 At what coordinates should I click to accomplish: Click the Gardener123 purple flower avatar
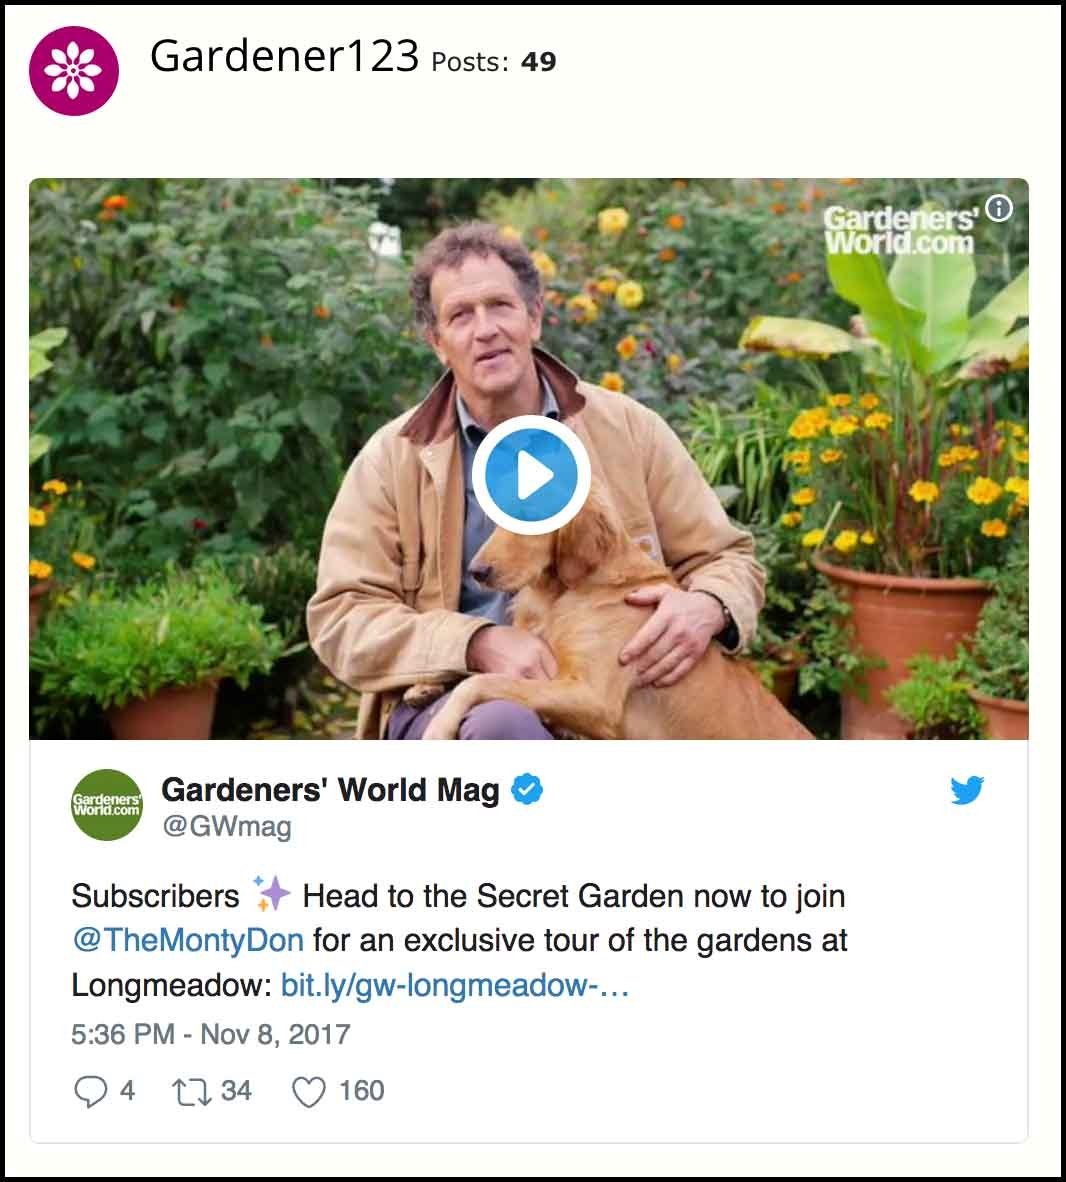tap(74, 70)
